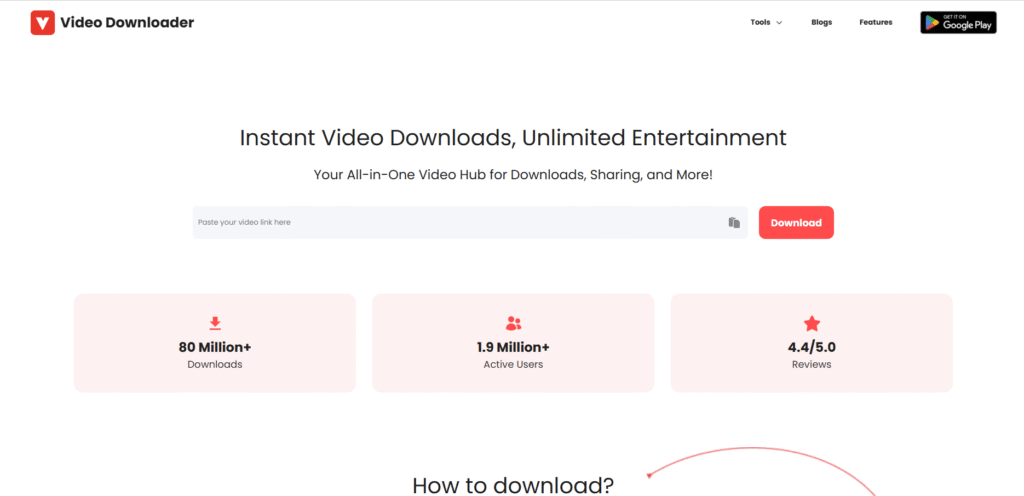The height and width of the screenshot is (496, 1024).
Task: Go to the Features section
Action: coord(875,22)
